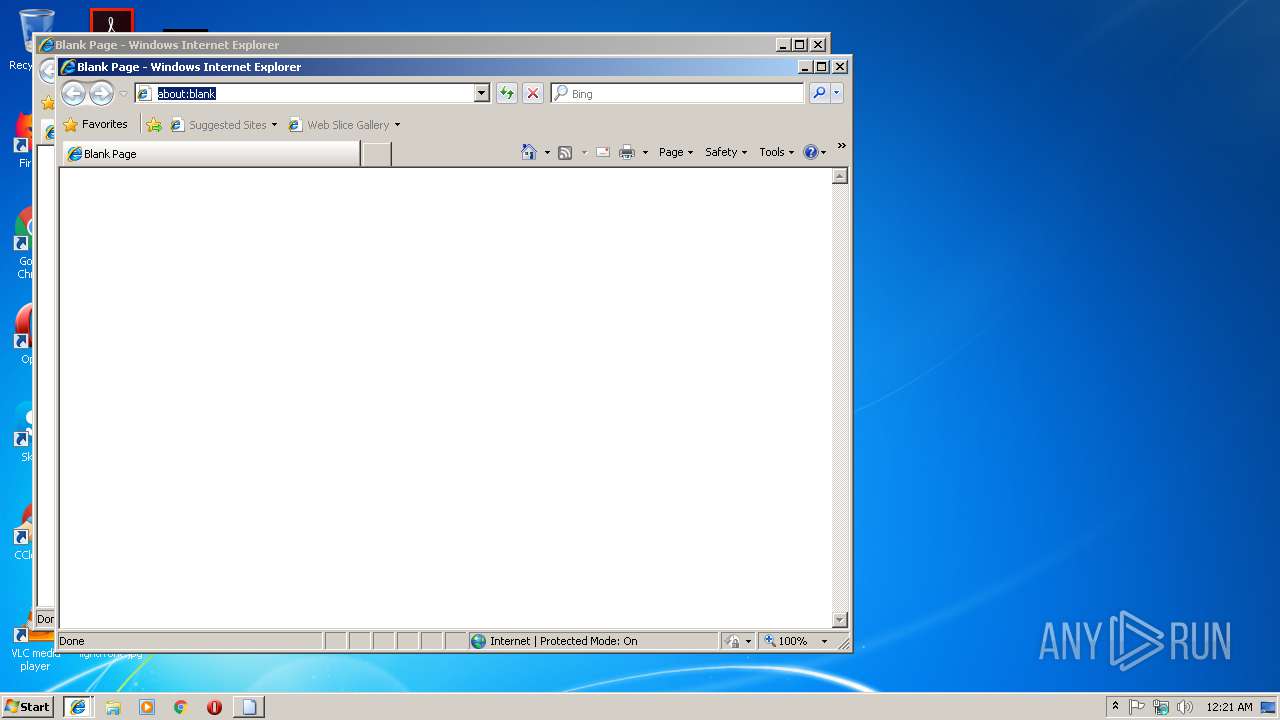Click the security lock icon in status bar
The width and height of the screenshot is (1280, 720).
coord(733,641)
